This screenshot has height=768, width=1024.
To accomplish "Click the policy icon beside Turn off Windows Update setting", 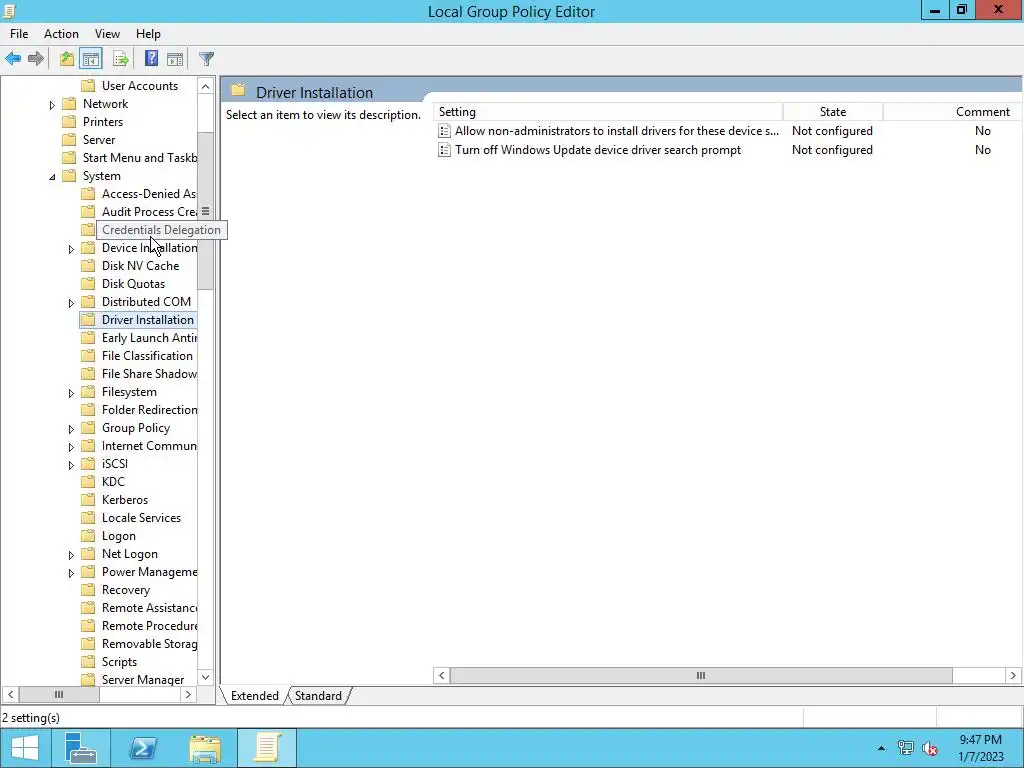I will point(444,150).
